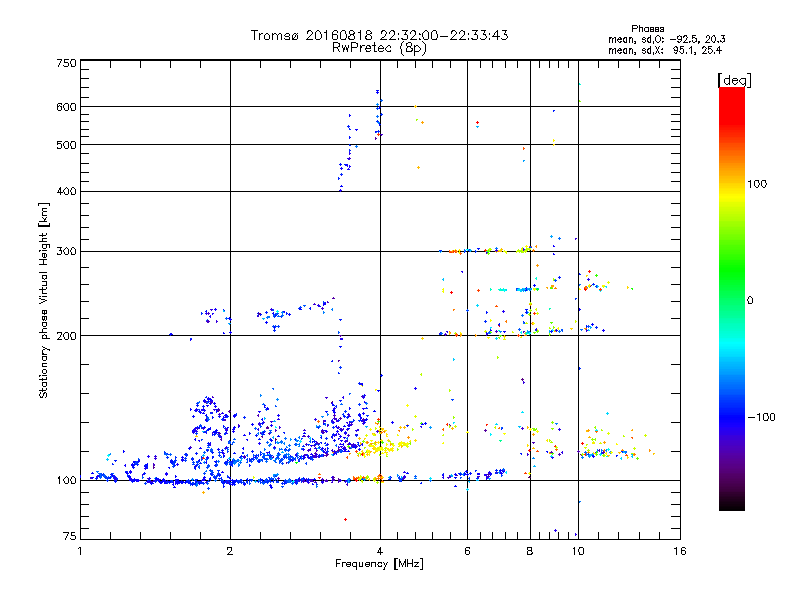Select the 'RwPretec (8p)' subtitle text
Viewport: 800px width, 600px height.
379,48
